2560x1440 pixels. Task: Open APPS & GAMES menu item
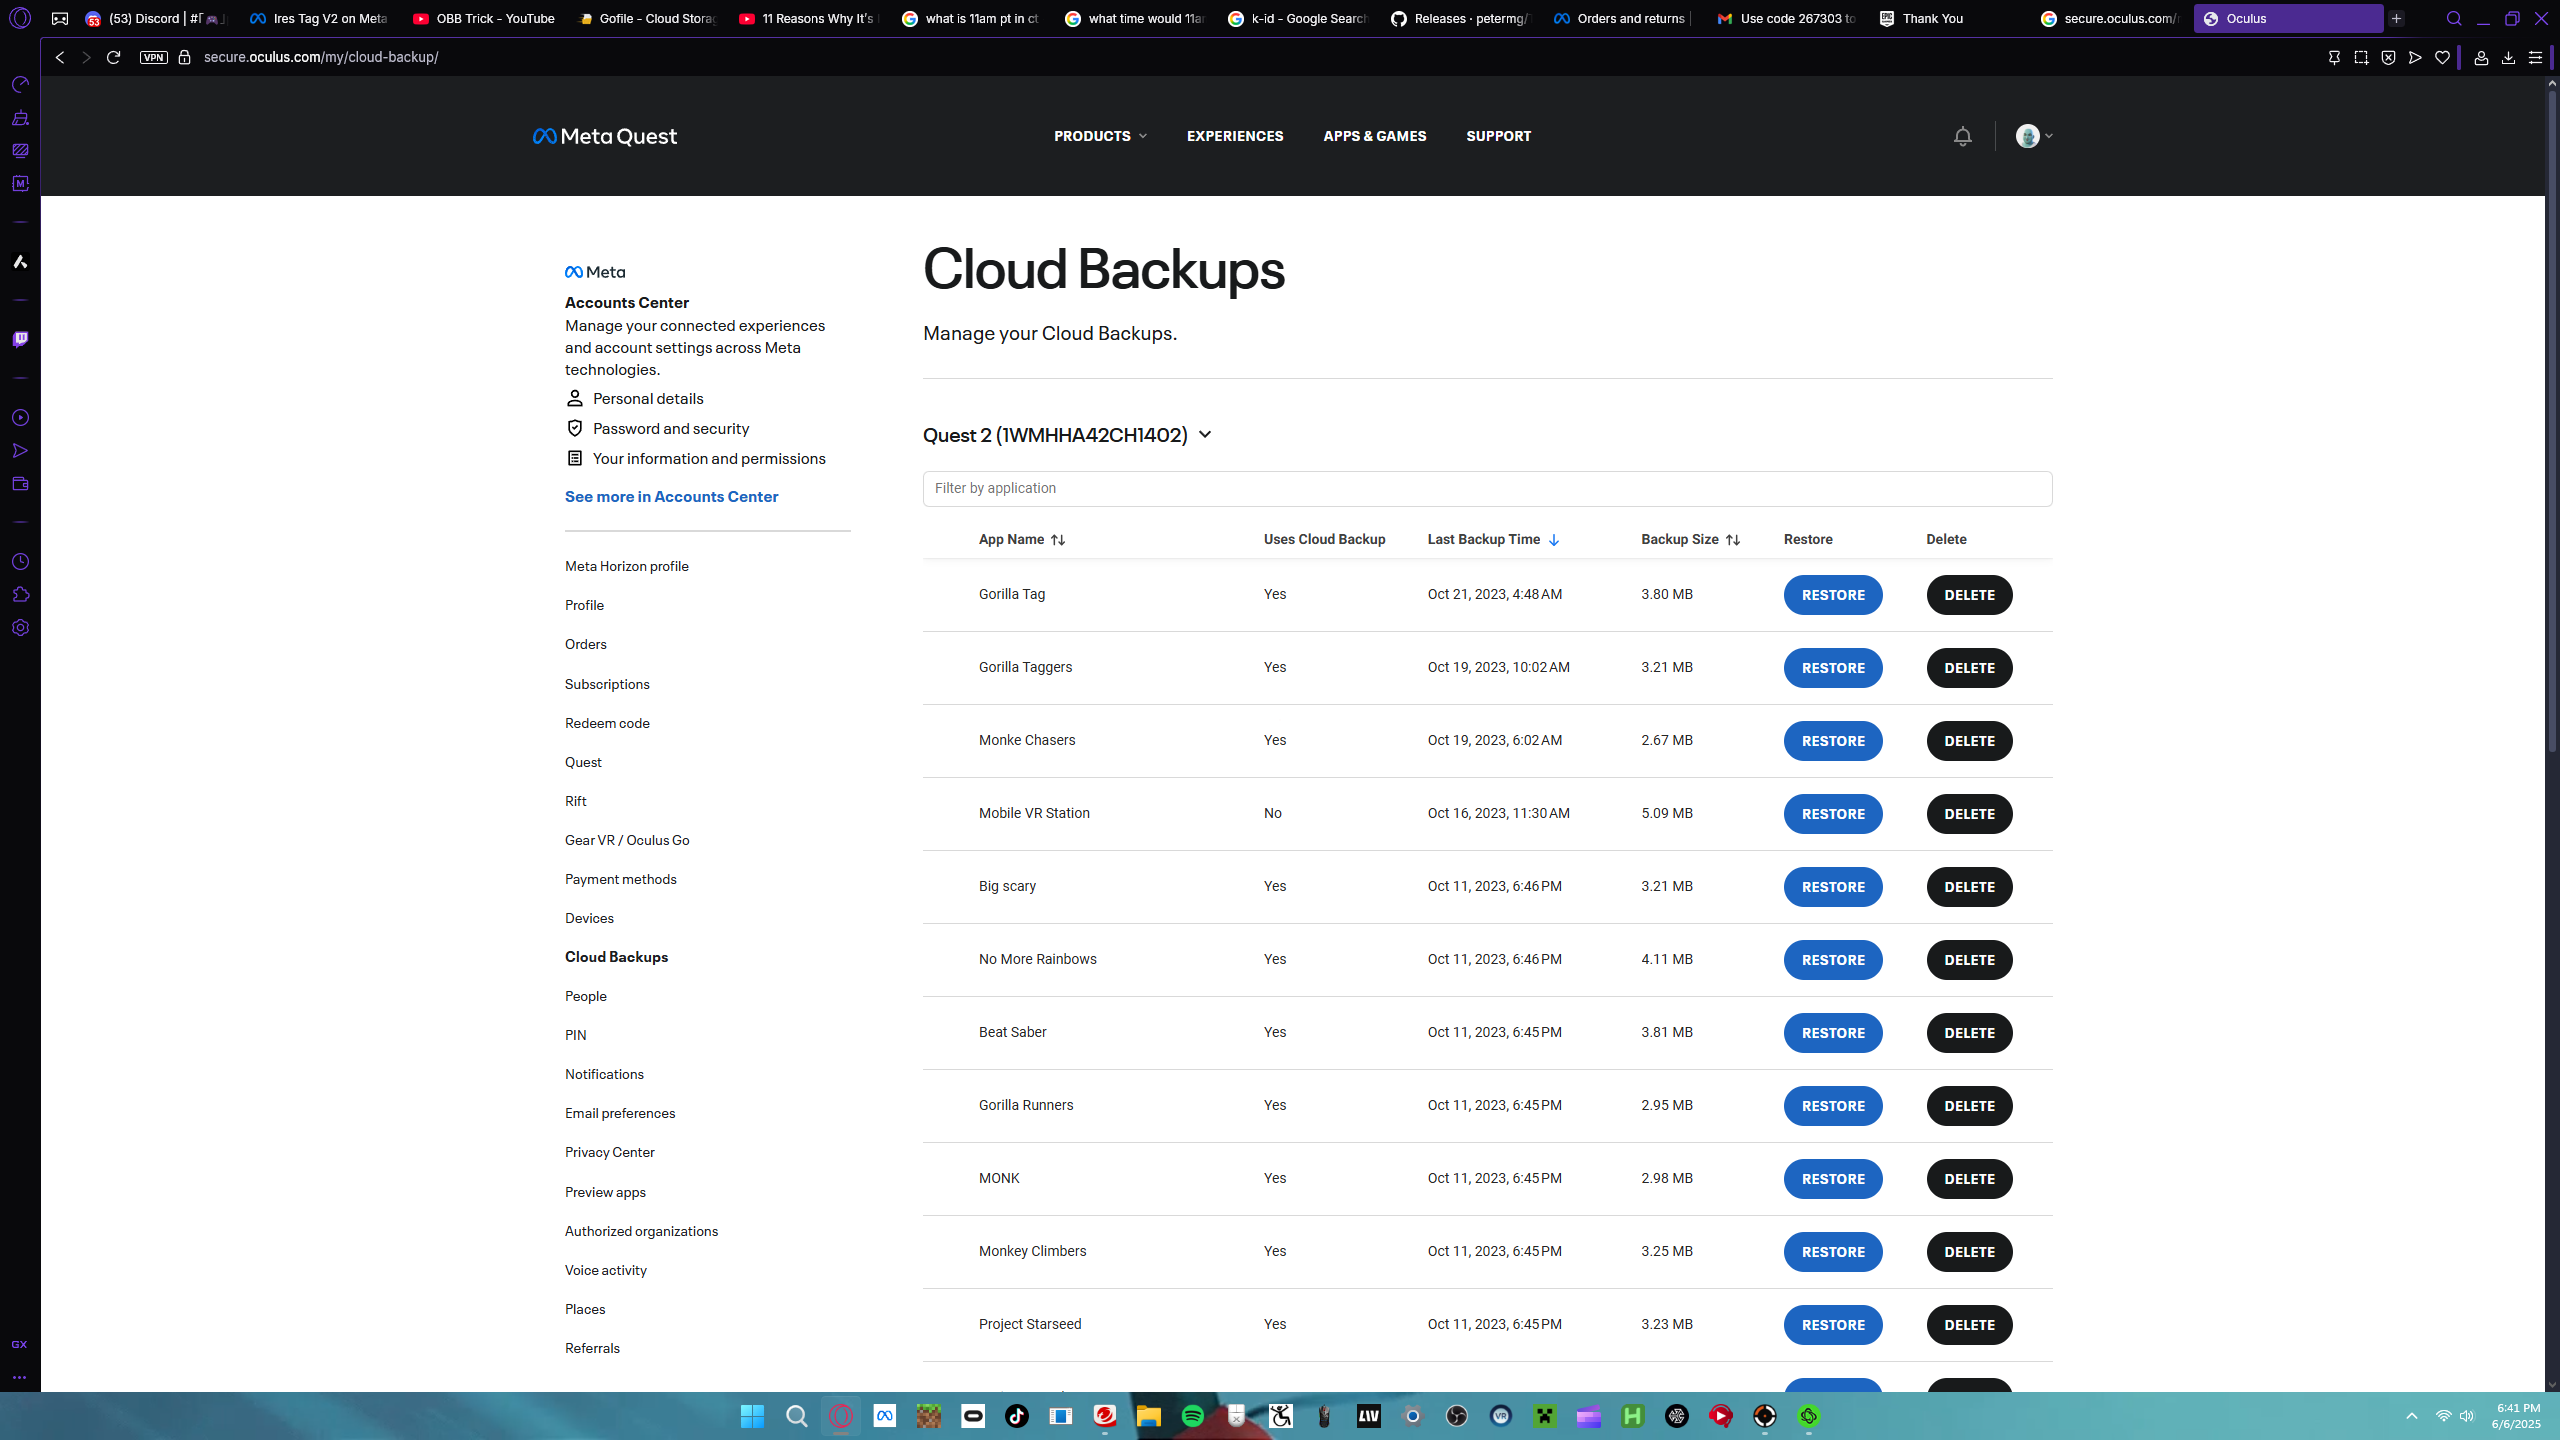[1375, 136]
